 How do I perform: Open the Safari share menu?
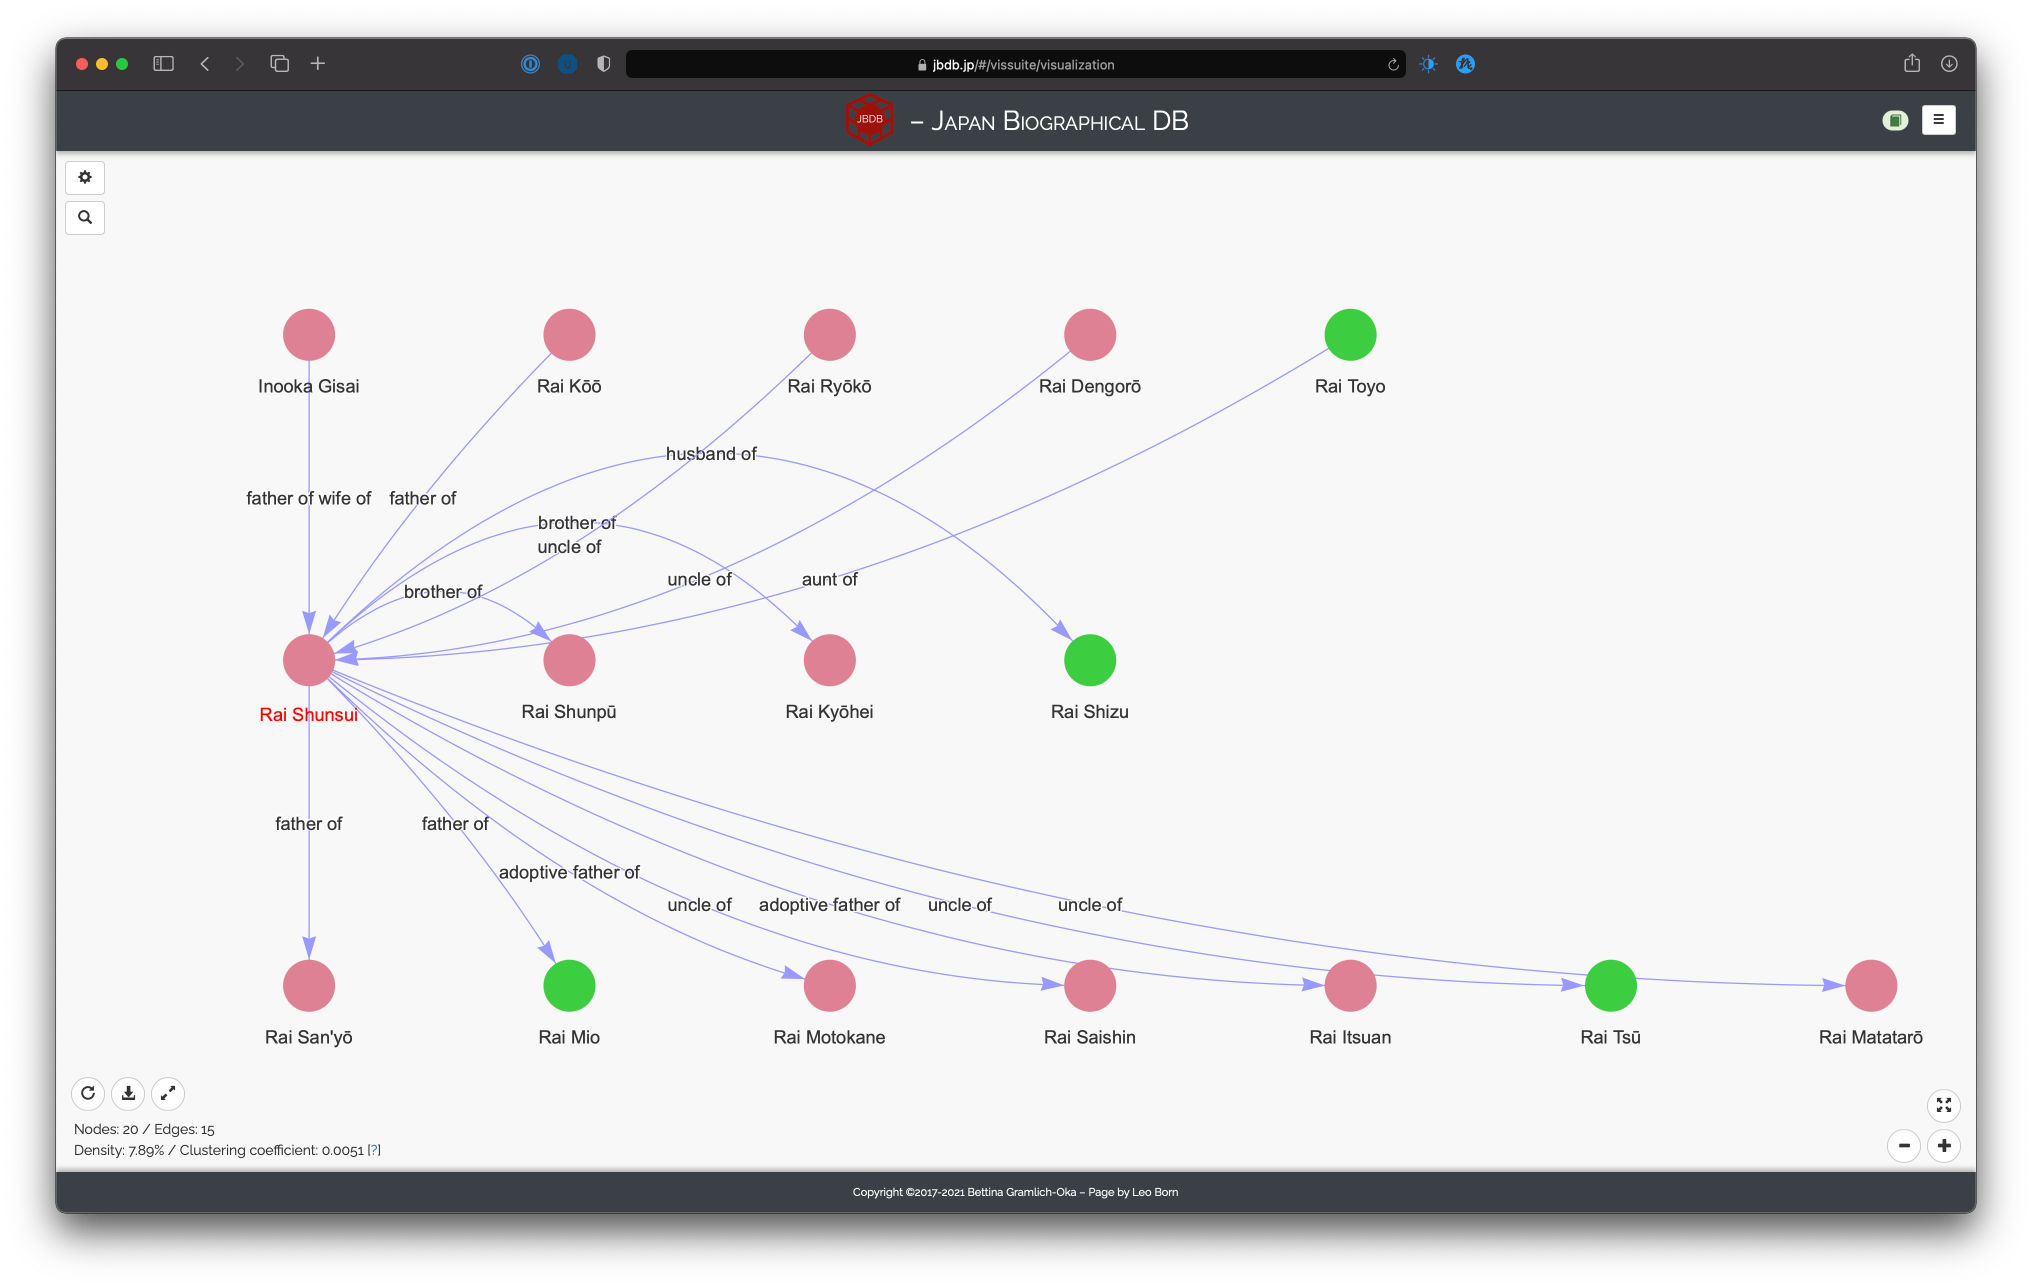1912,63
